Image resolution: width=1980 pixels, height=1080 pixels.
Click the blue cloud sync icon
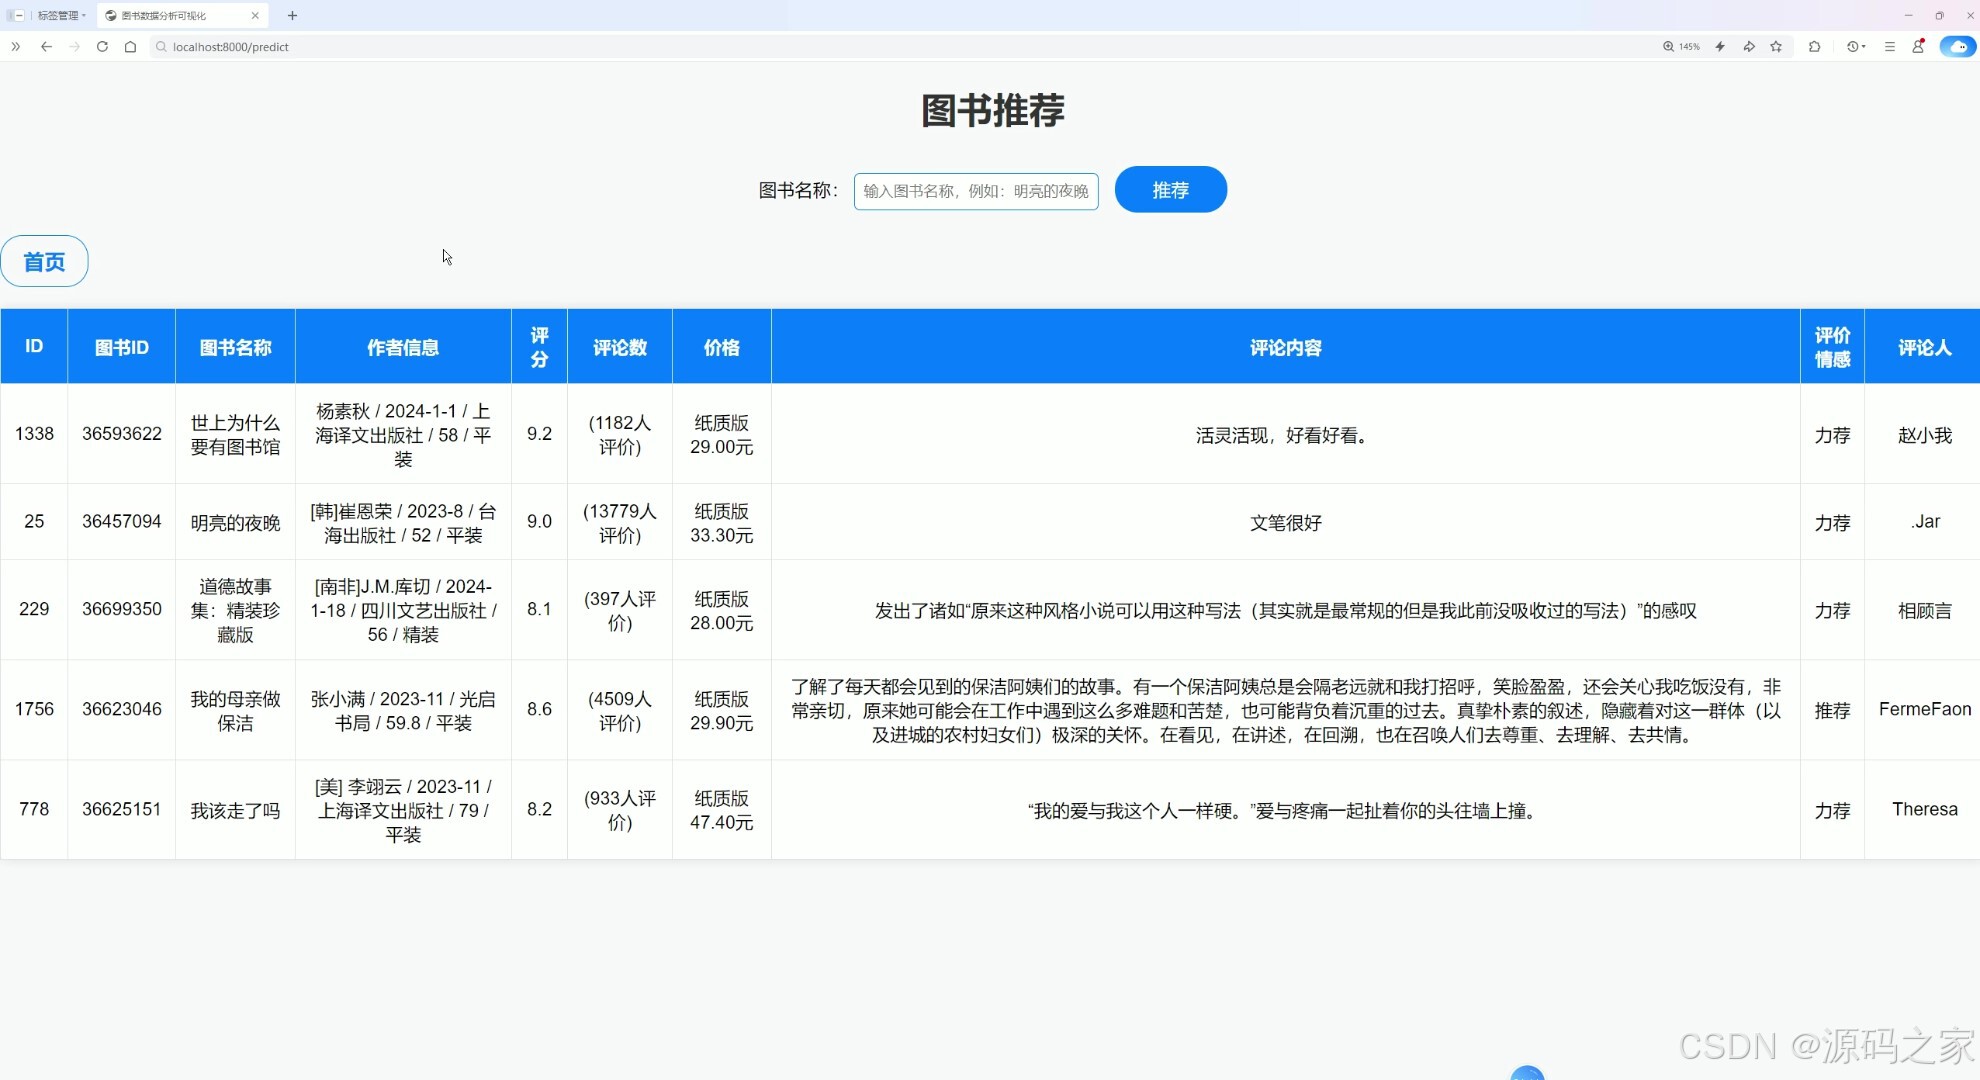1957,46
